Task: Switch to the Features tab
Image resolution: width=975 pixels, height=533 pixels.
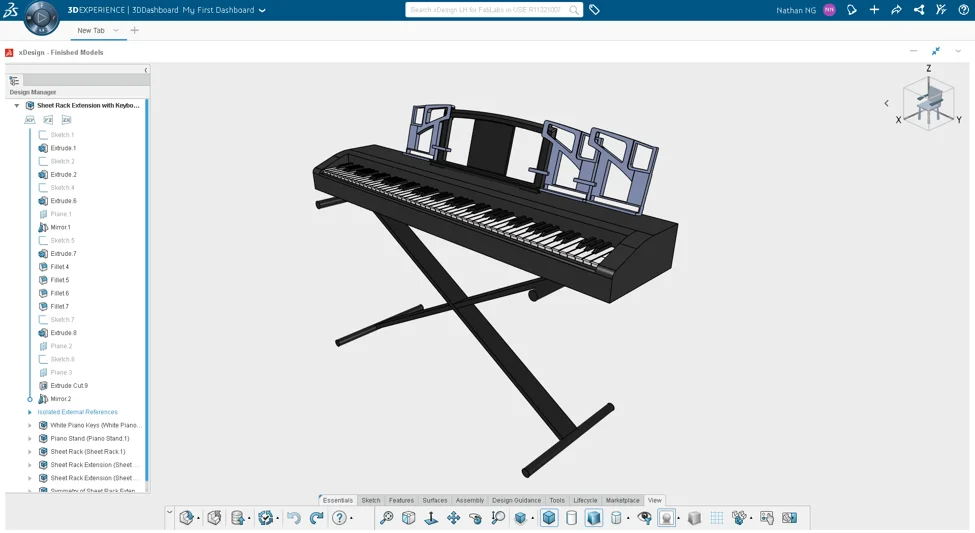Action: [x=401, y=500]
